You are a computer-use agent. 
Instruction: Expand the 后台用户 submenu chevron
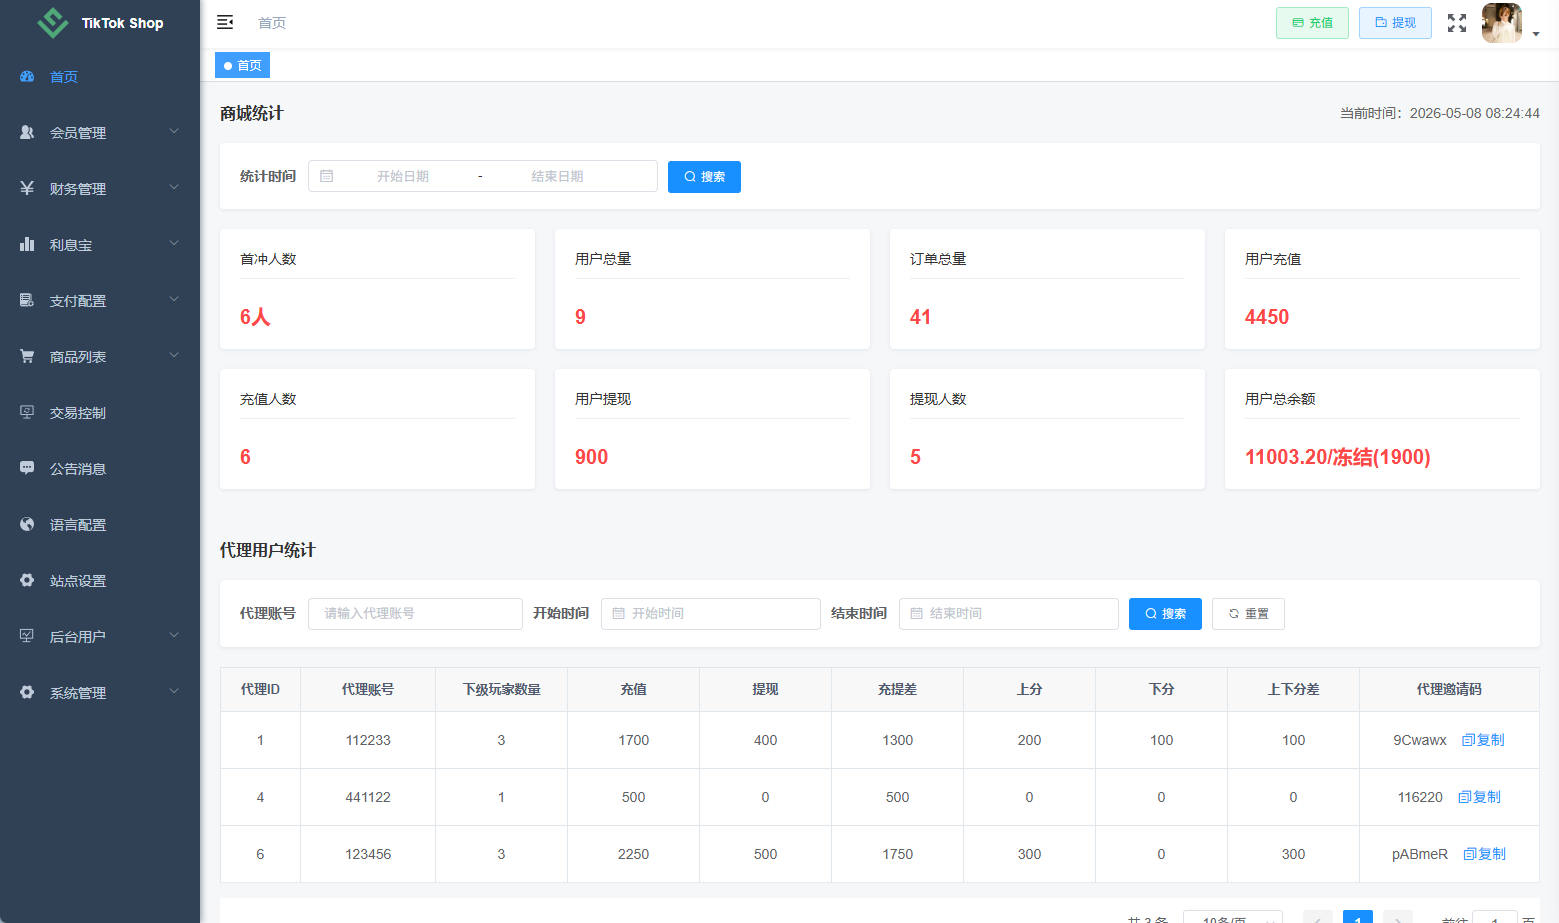[174, 635]
